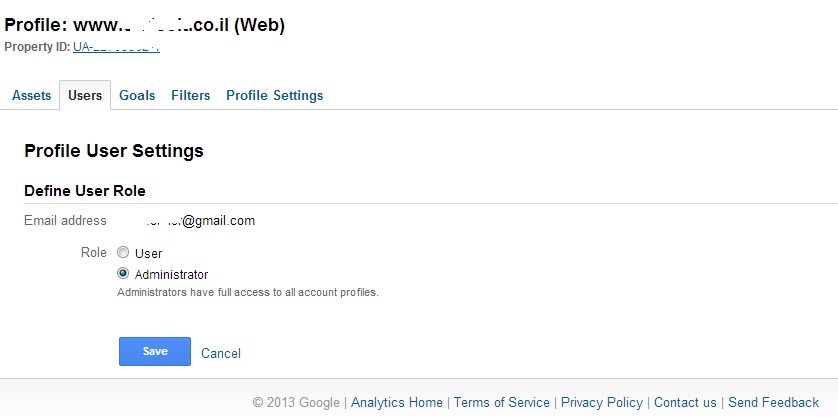Click the Administrators full access description text
The width and height of the screenshot is (838, 418).
click(247, 293)
